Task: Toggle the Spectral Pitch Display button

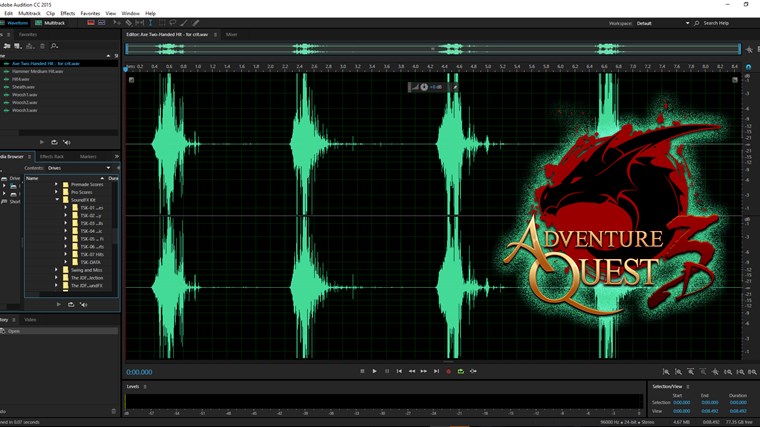Action: [101, 23]
